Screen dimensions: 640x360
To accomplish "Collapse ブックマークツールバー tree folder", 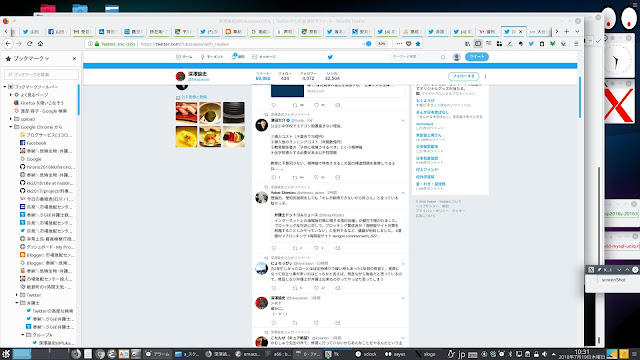I will (5, 87).
